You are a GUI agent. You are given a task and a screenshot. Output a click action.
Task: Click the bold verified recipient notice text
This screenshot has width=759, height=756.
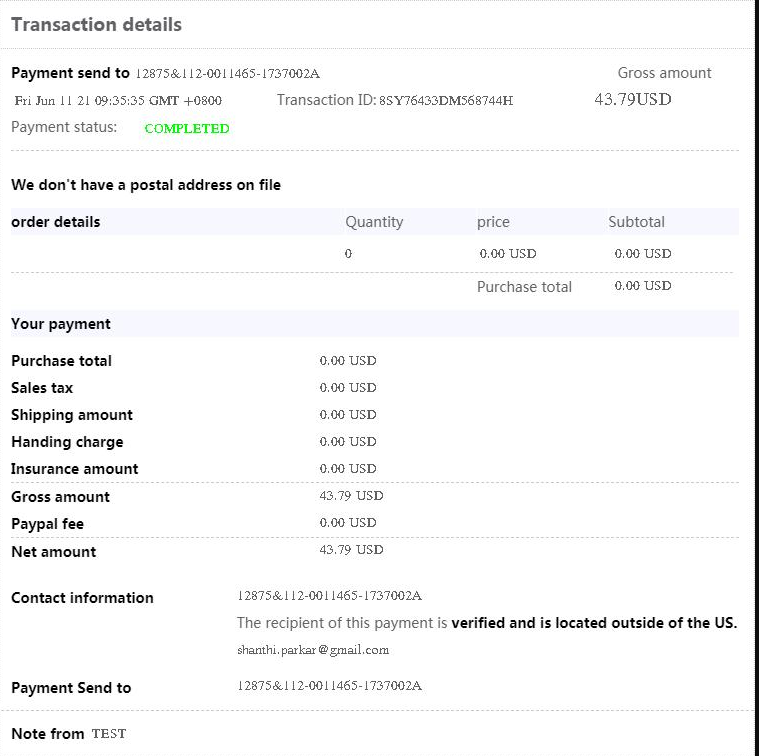[594, 623]
